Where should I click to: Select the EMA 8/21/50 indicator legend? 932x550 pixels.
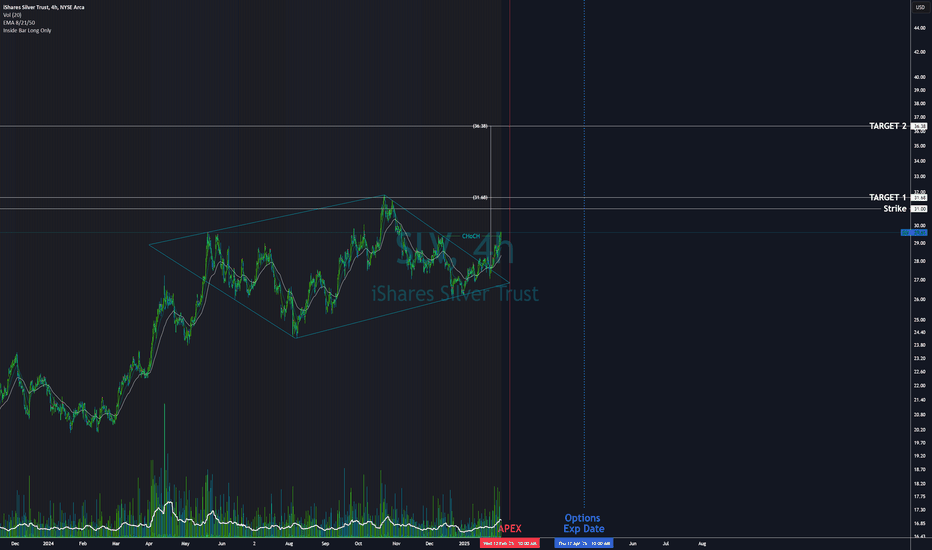pyautogui.click(x=19, y=23)
